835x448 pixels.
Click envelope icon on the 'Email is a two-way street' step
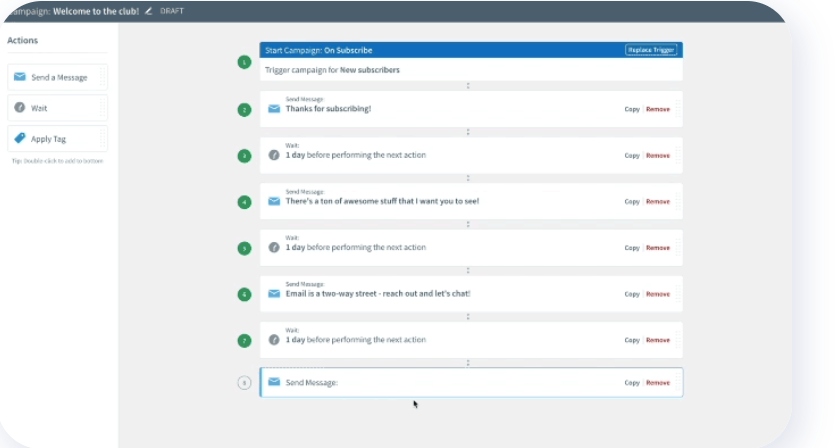[274, 294]
